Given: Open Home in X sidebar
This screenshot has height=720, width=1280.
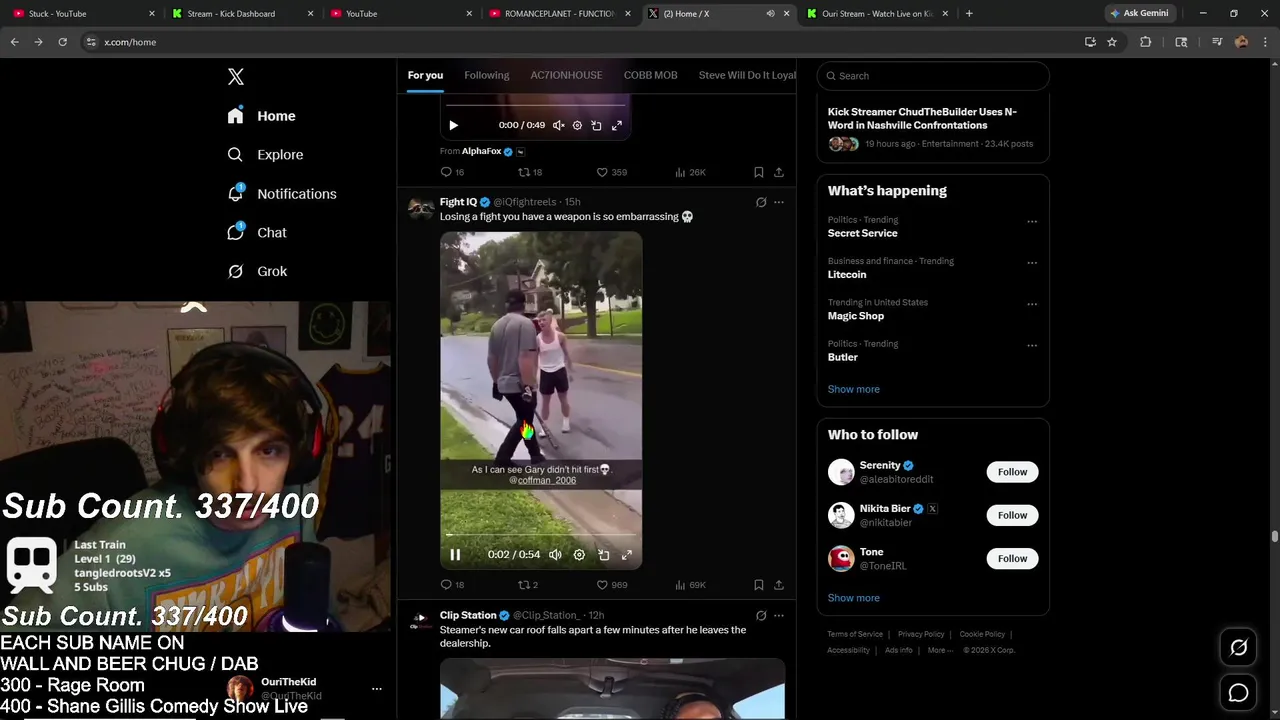Looking at the screenshot, I should tap(262, 116).
